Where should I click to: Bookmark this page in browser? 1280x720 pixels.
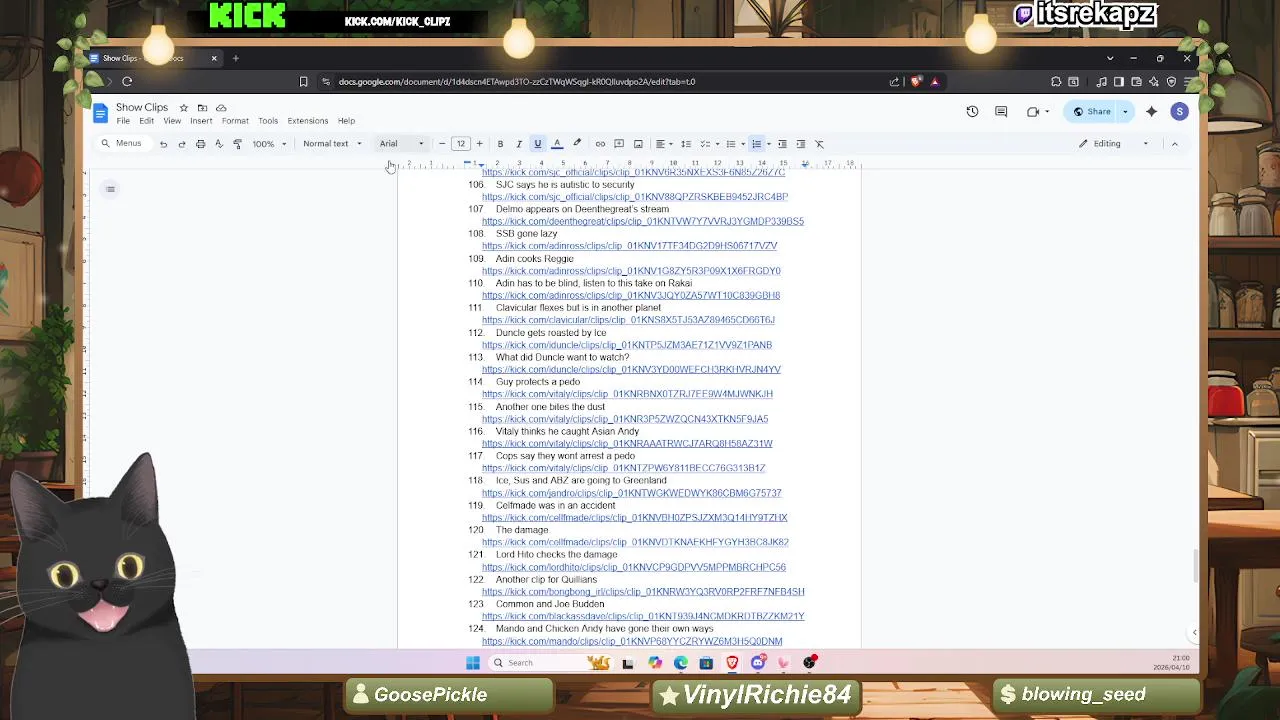click(x=303, y=82)
